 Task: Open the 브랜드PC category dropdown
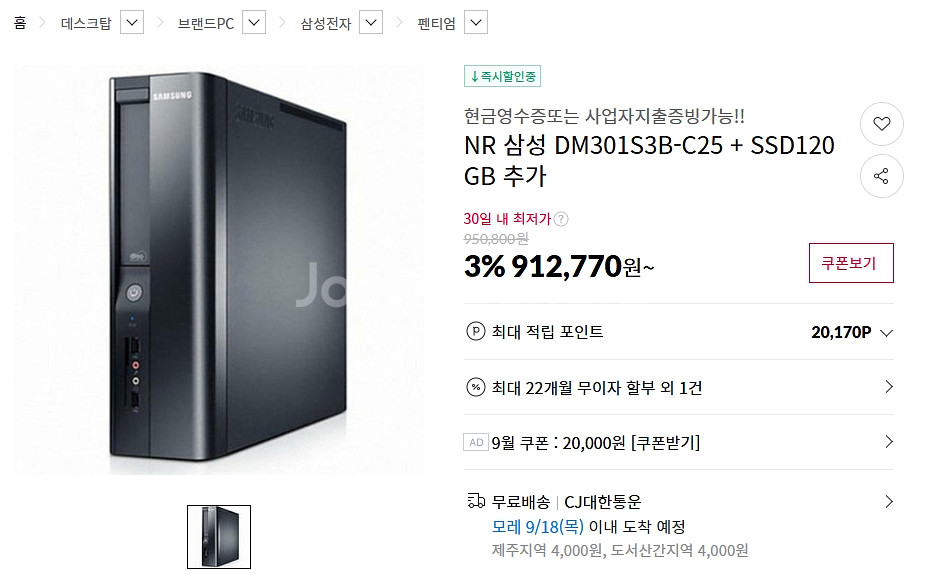pos(254,22)
